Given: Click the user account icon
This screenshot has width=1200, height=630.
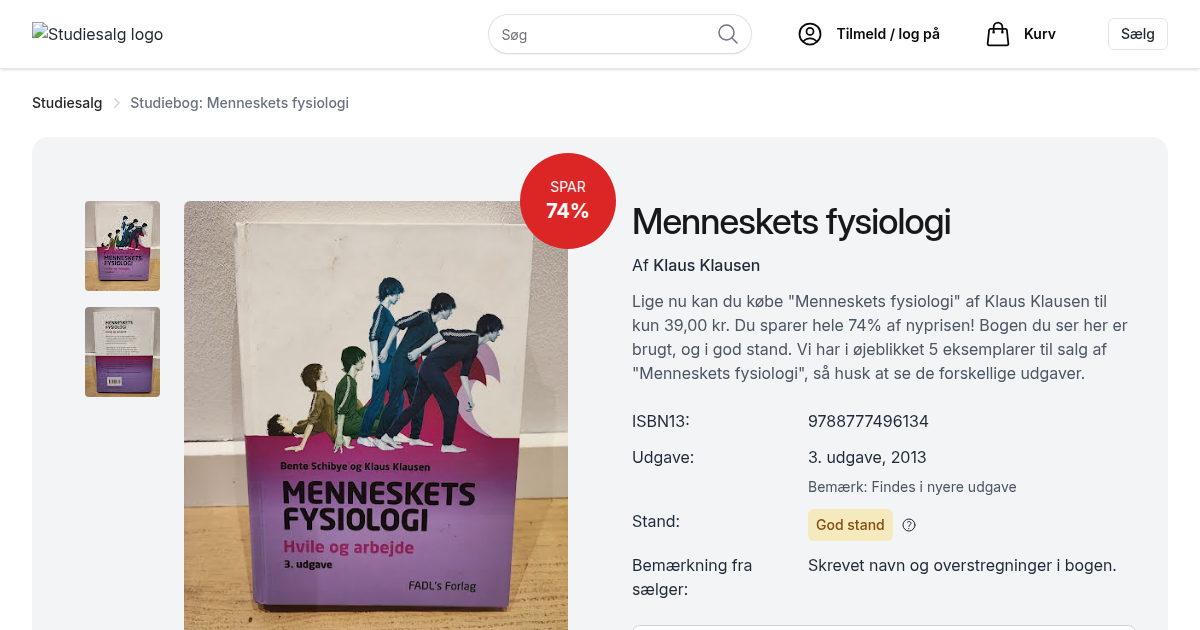Looking at the screenshot, I should click(809, 34).
